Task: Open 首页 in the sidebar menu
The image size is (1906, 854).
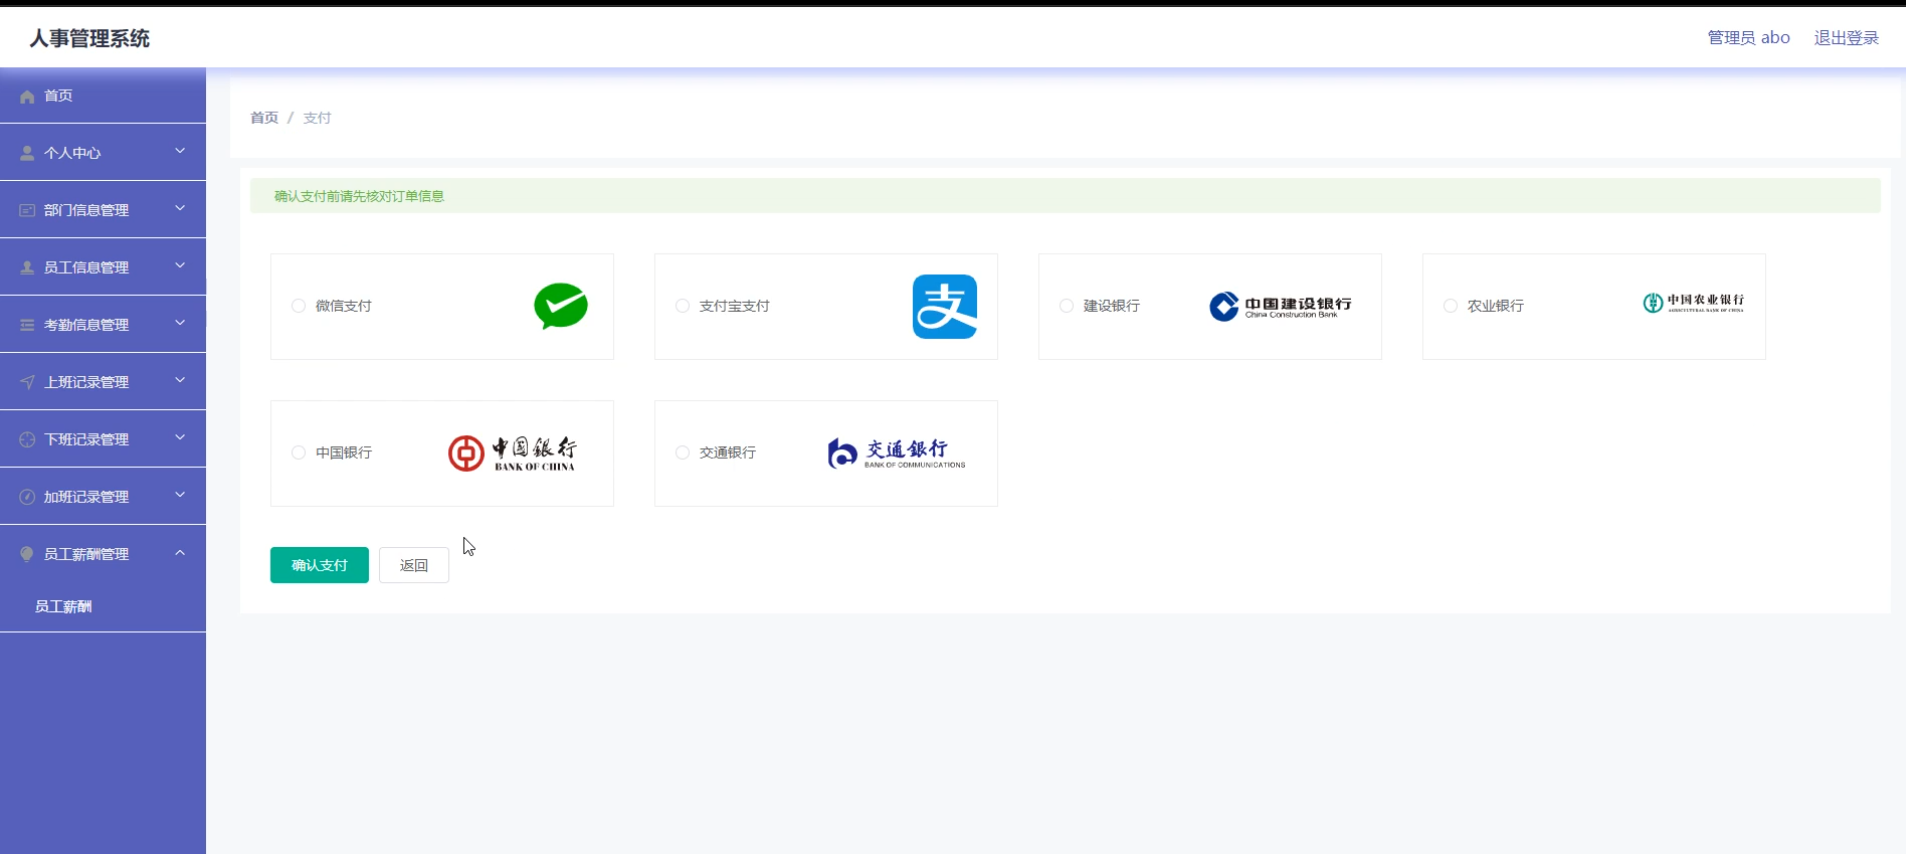Action: pyautogui.click(x=58, y=96)
